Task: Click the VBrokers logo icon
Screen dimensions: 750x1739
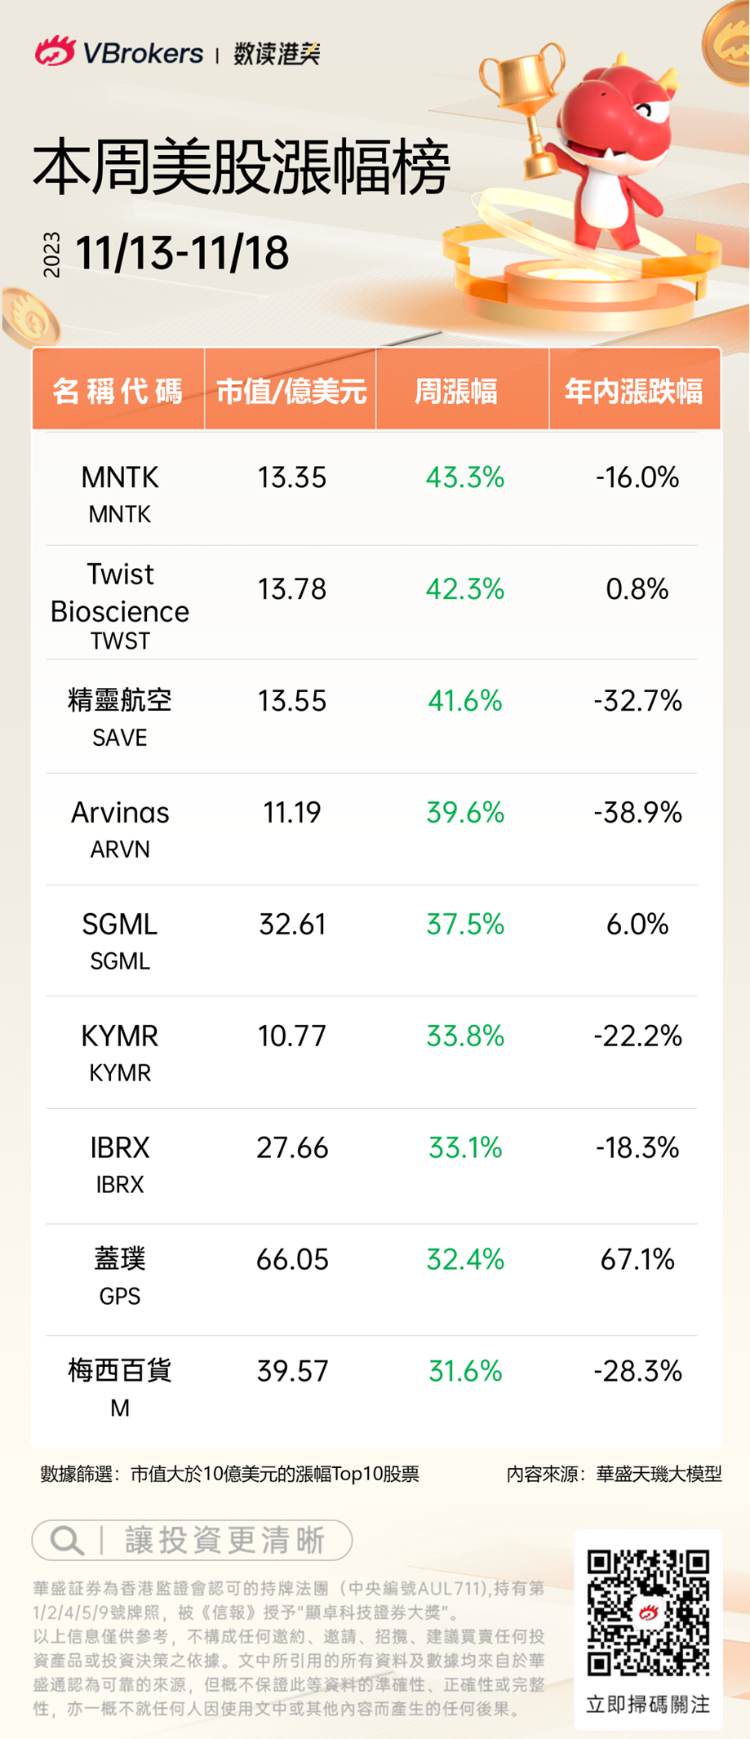Action: coord(54,51)
